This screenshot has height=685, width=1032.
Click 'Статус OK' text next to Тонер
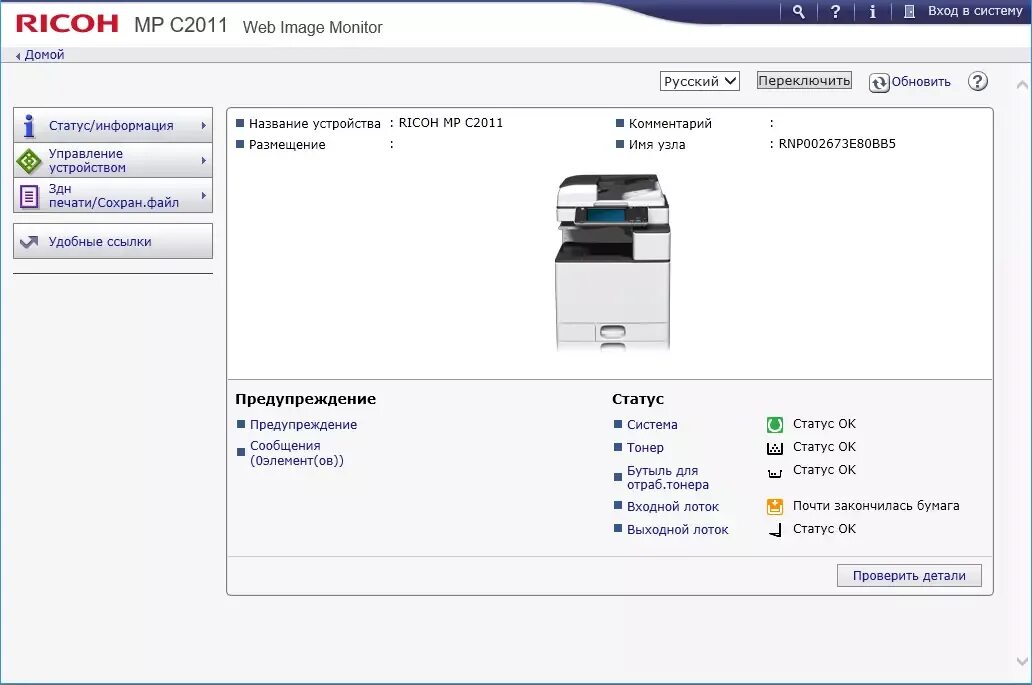824,447
